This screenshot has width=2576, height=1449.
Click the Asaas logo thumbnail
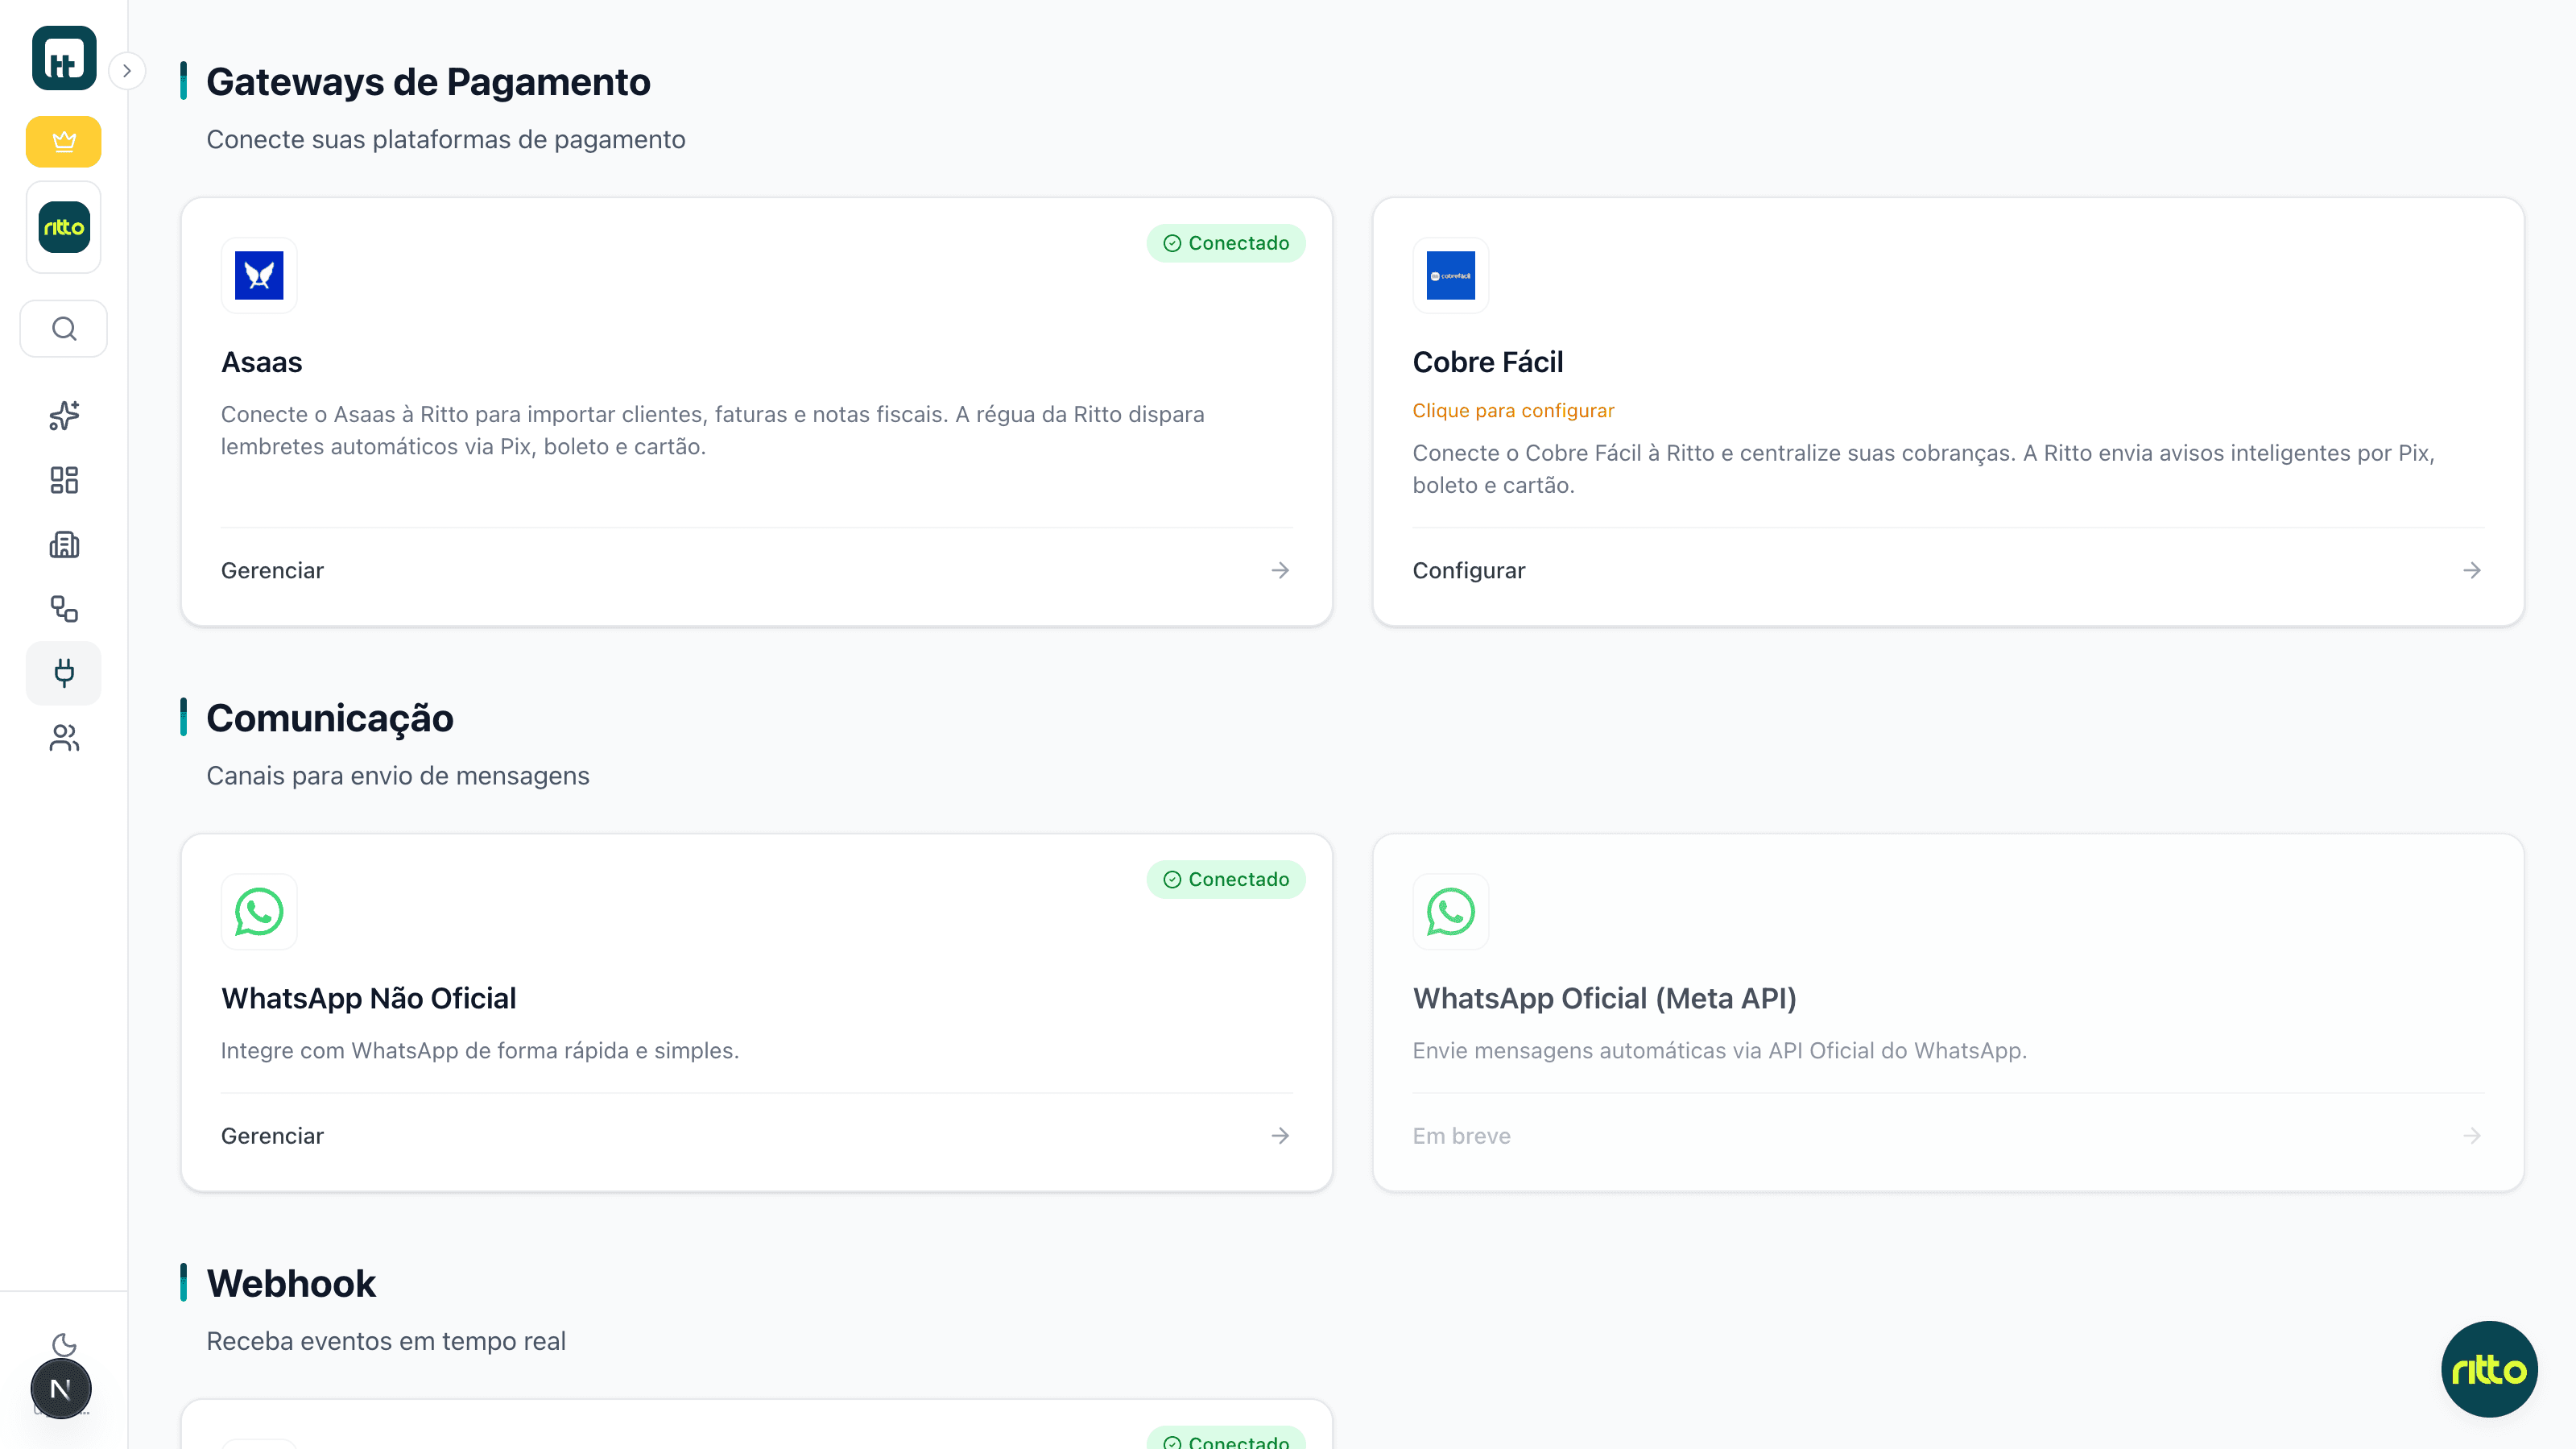coord(259,275)
